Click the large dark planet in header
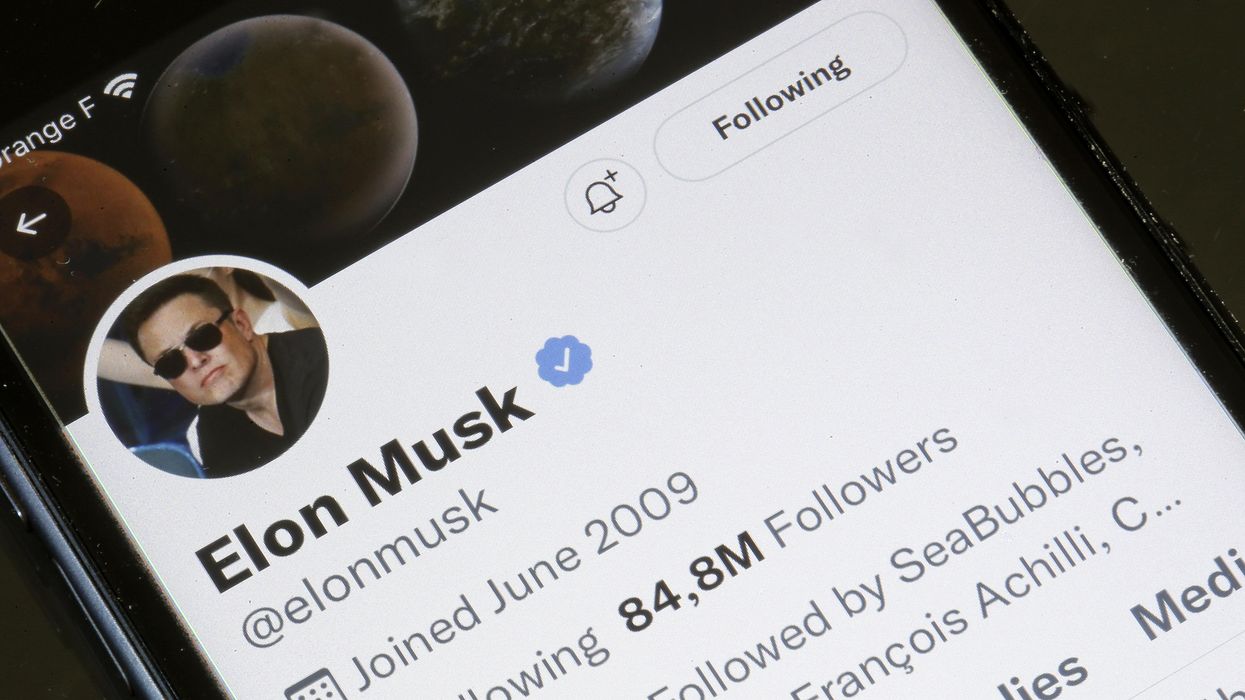The width and height of the screenshot is (1245, 700). pos(279,123)
